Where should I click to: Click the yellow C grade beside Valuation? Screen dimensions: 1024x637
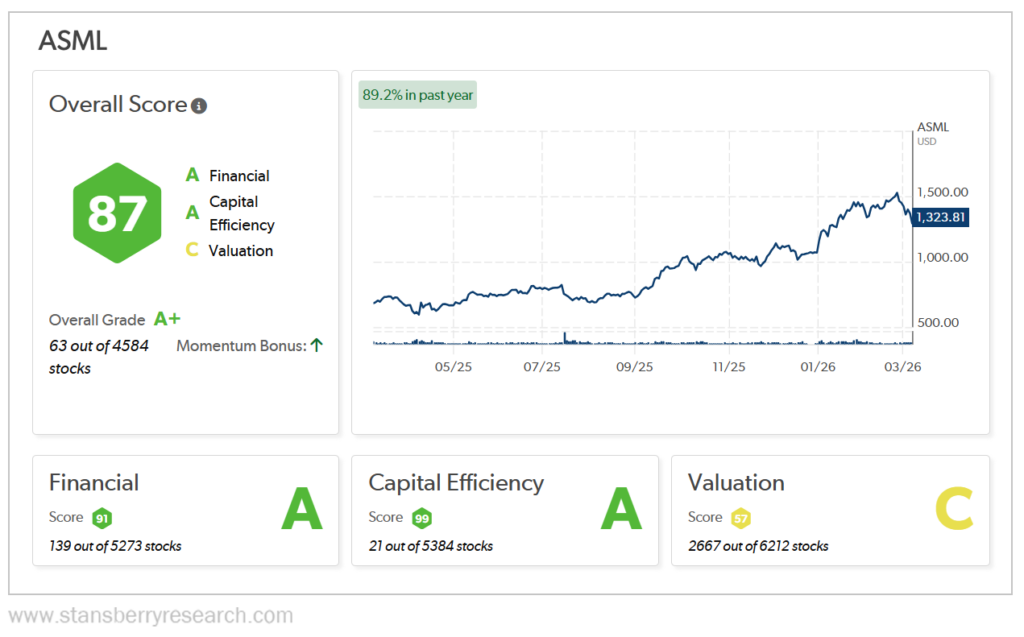point(190,250)
